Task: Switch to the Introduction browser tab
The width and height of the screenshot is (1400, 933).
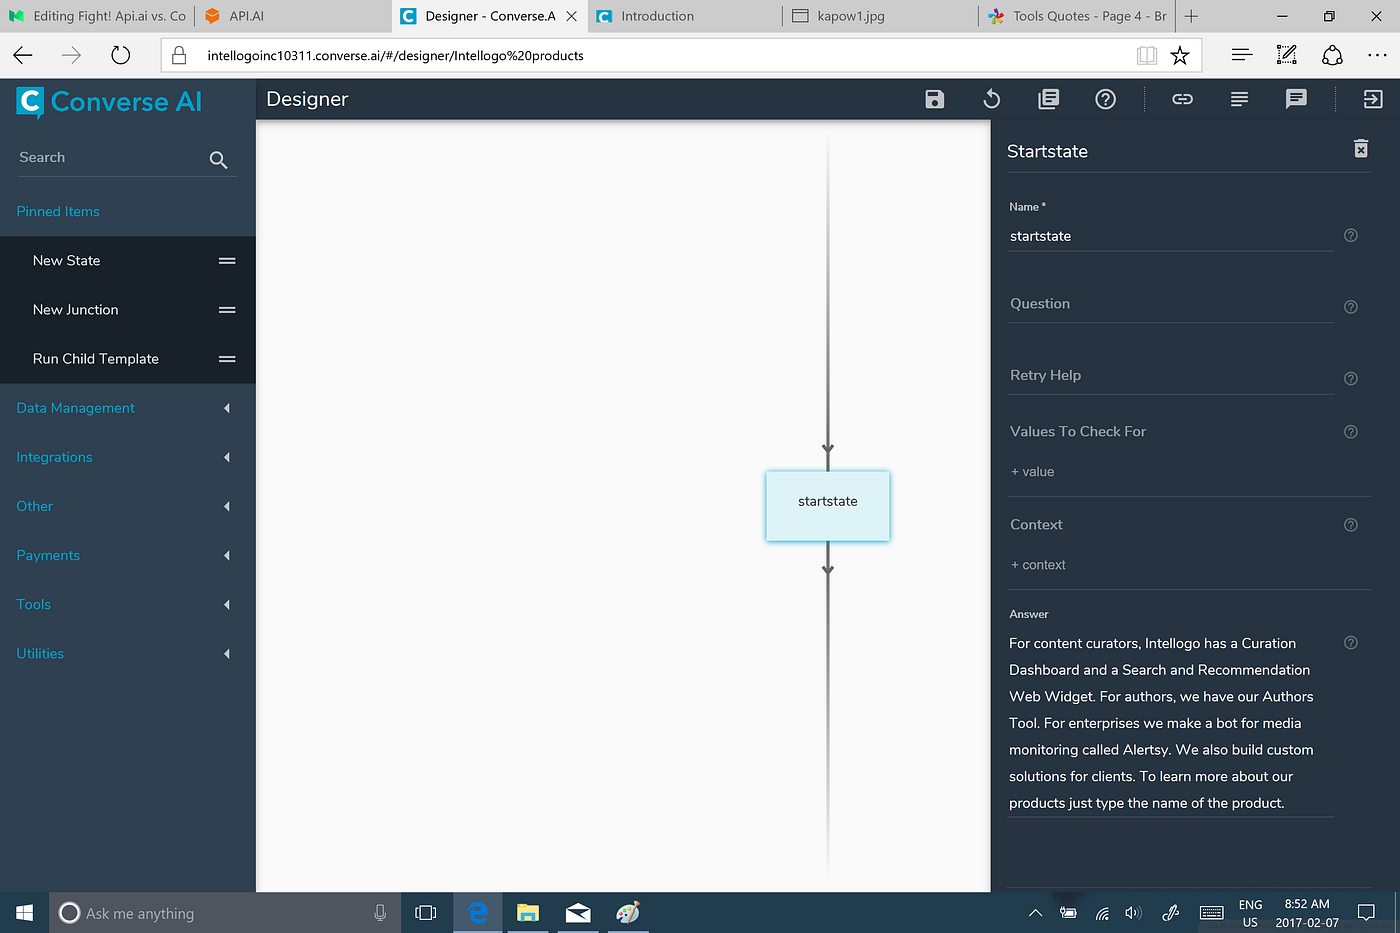Action: 660,16
